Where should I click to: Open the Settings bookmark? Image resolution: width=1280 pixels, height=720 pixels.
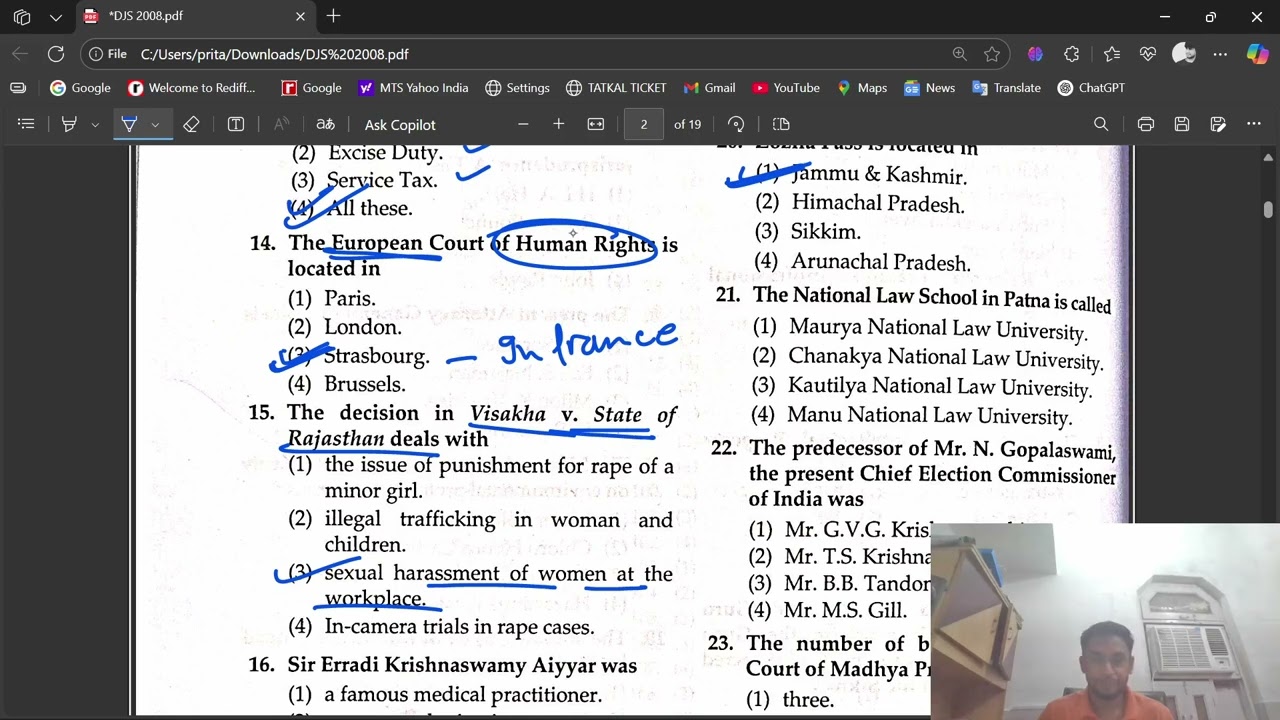(517, 88)
